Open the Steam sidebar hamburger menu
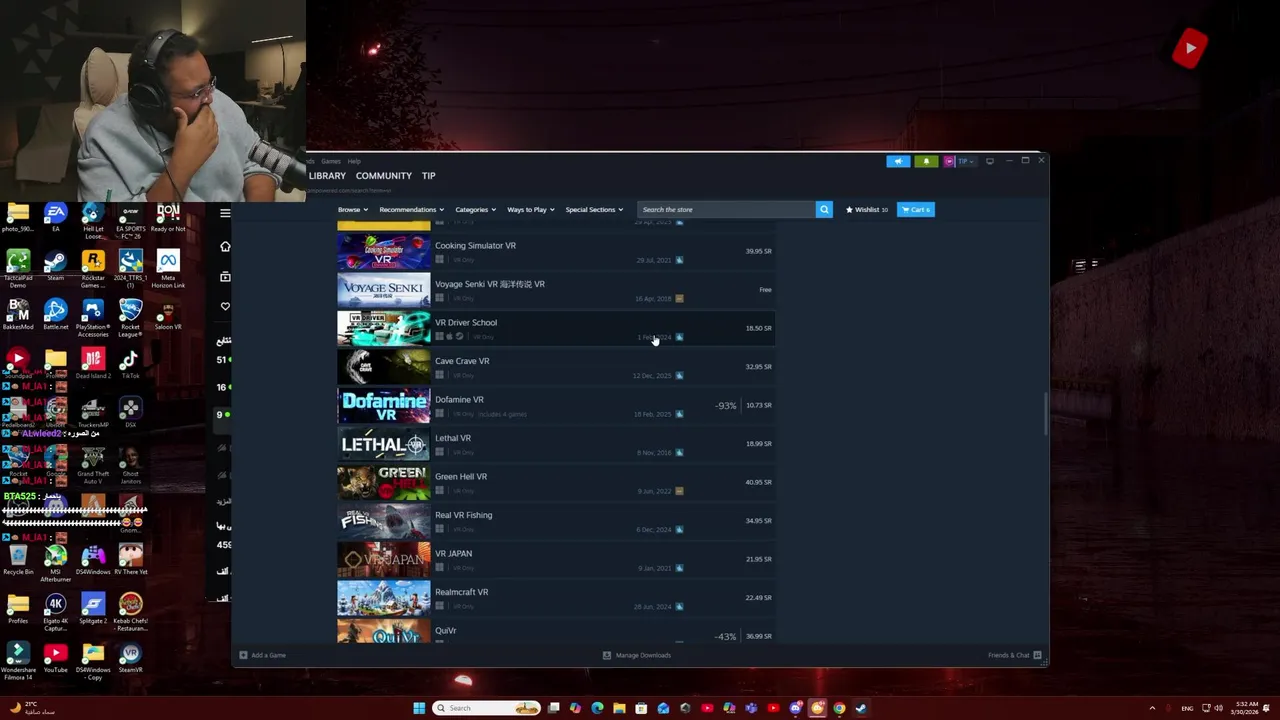Screen dimensions: 1280x720 click(x=225, y=213)
